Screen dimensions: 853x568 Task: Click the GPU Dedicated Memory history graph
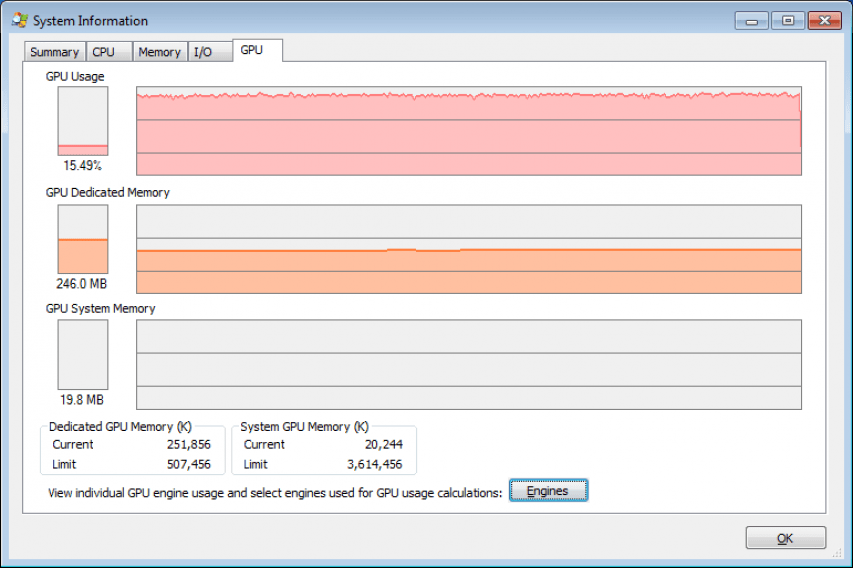468,249
